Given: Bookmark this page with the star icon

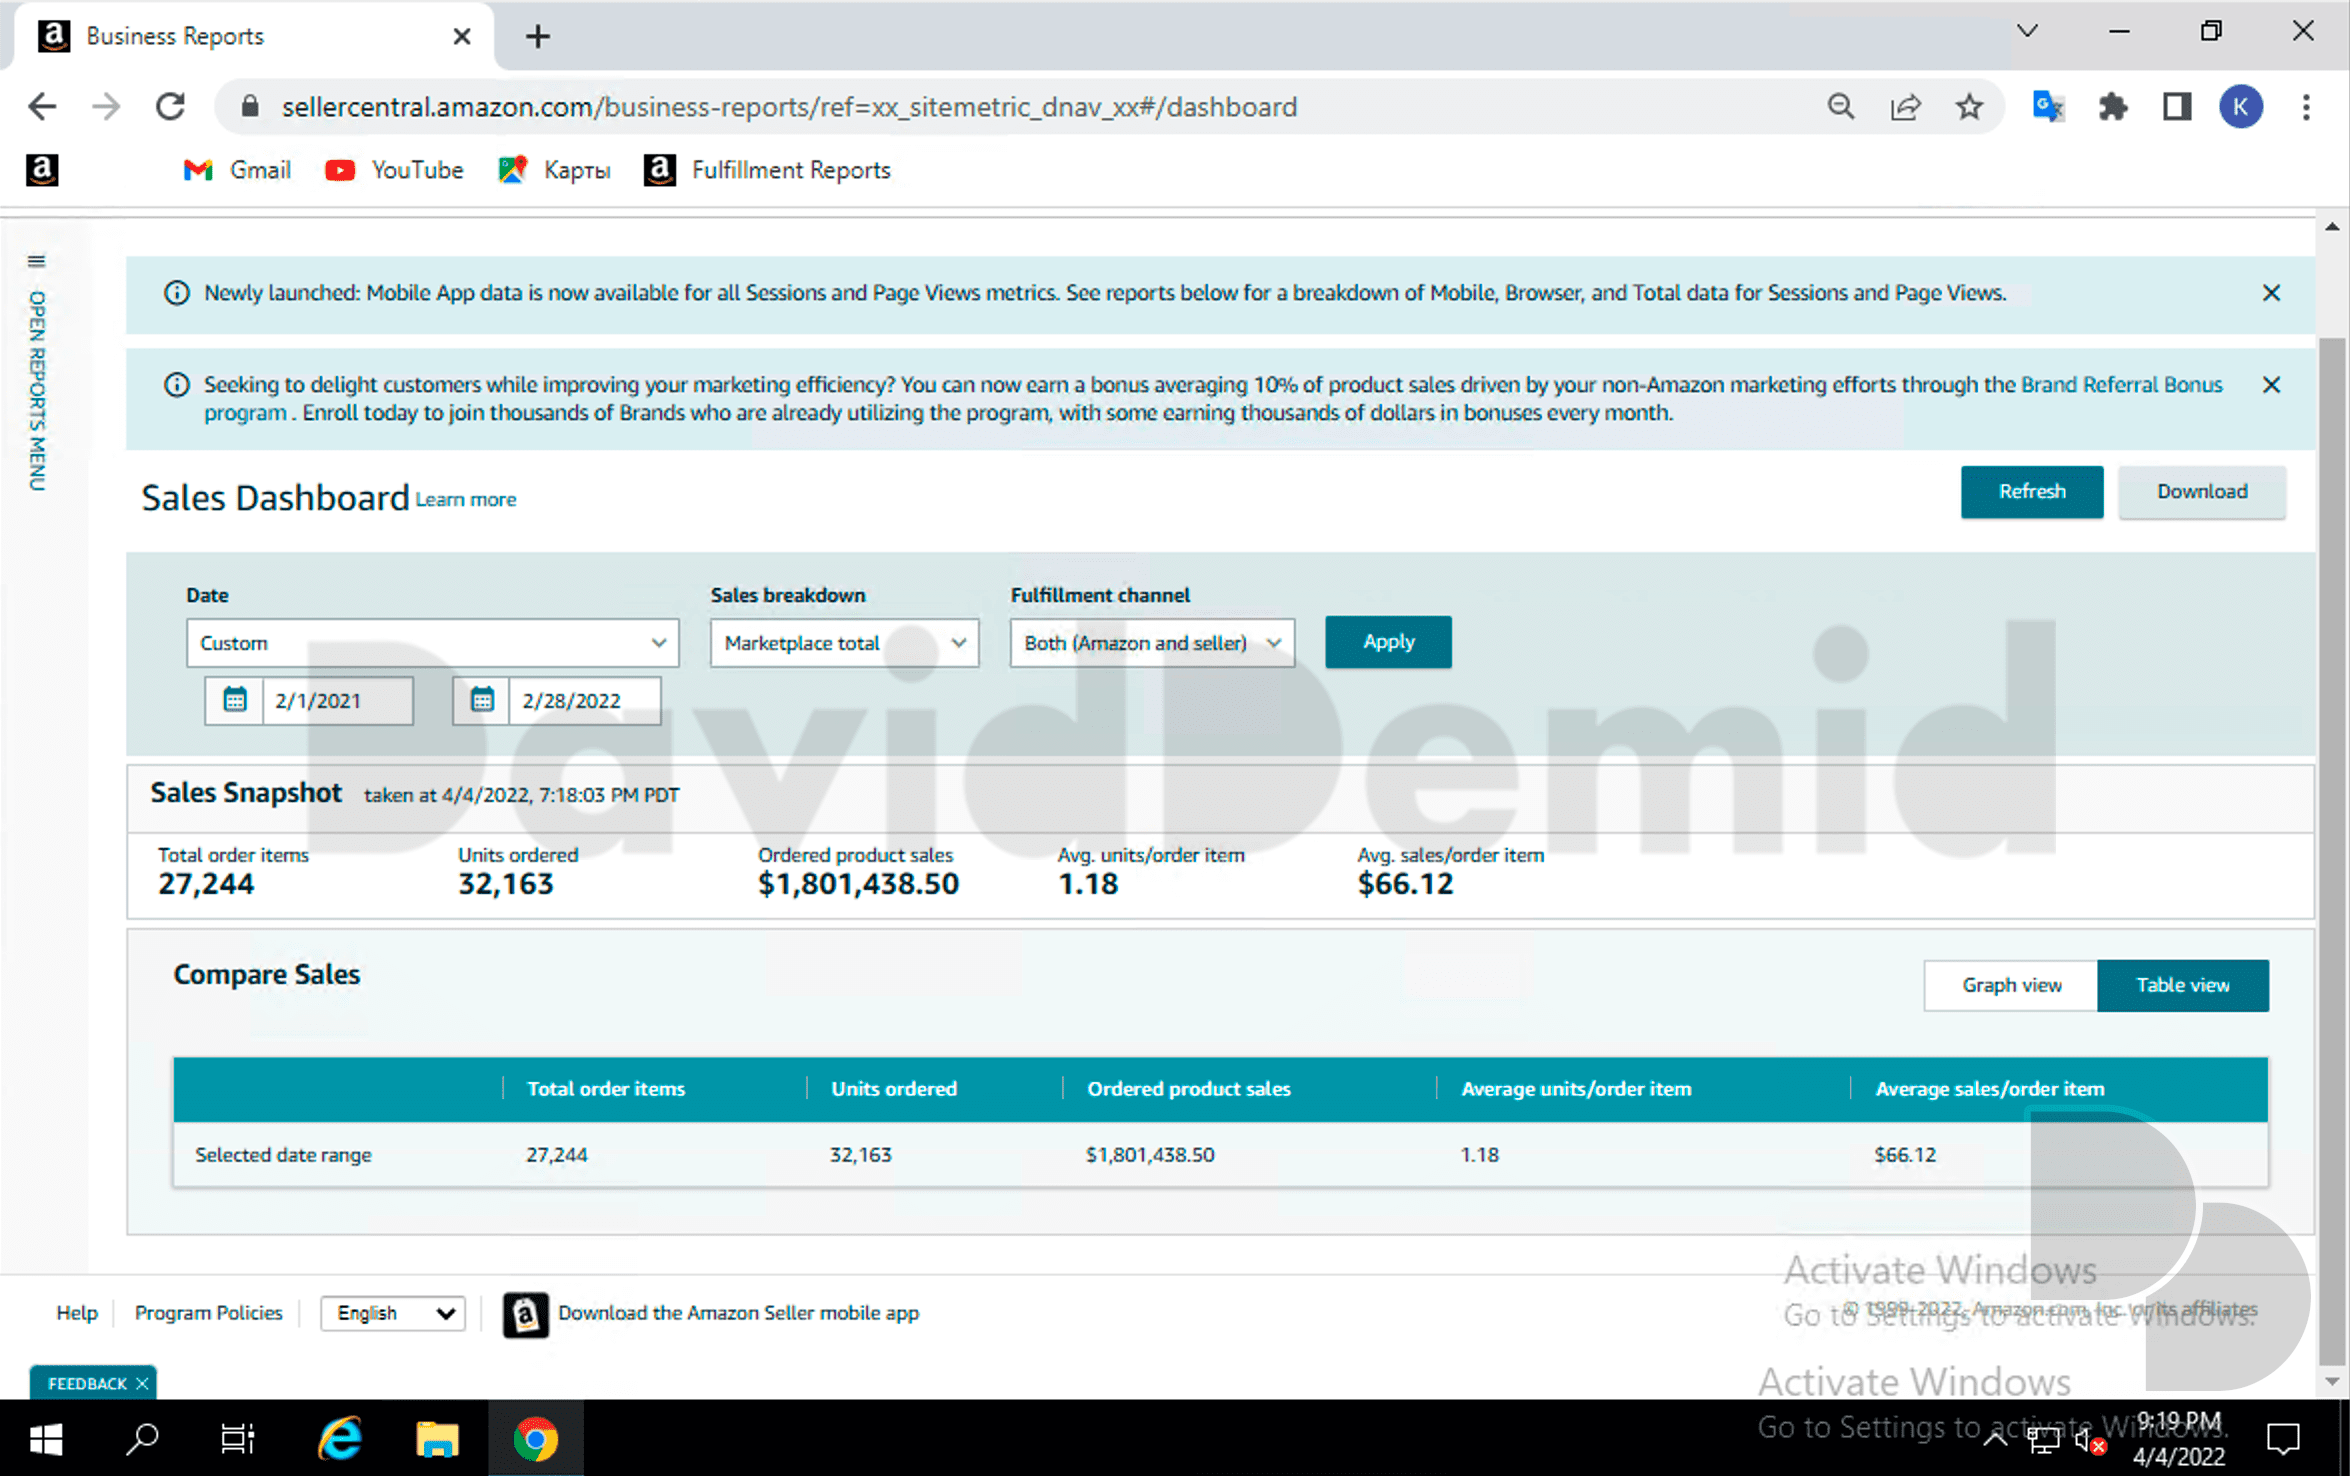Looking at the screenshot, I should [x=1969, y=106].
